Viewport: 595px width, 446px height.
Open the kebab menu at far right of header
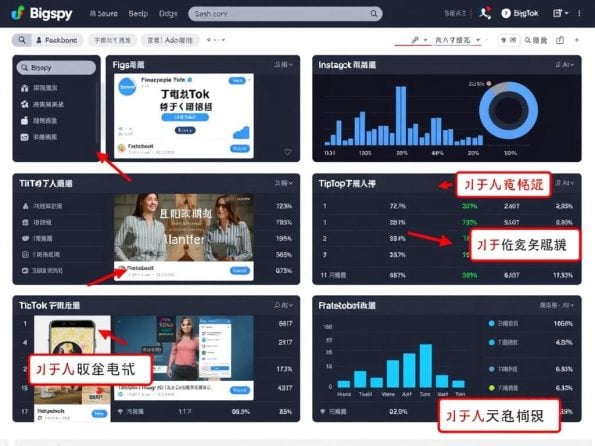[579, 13]
